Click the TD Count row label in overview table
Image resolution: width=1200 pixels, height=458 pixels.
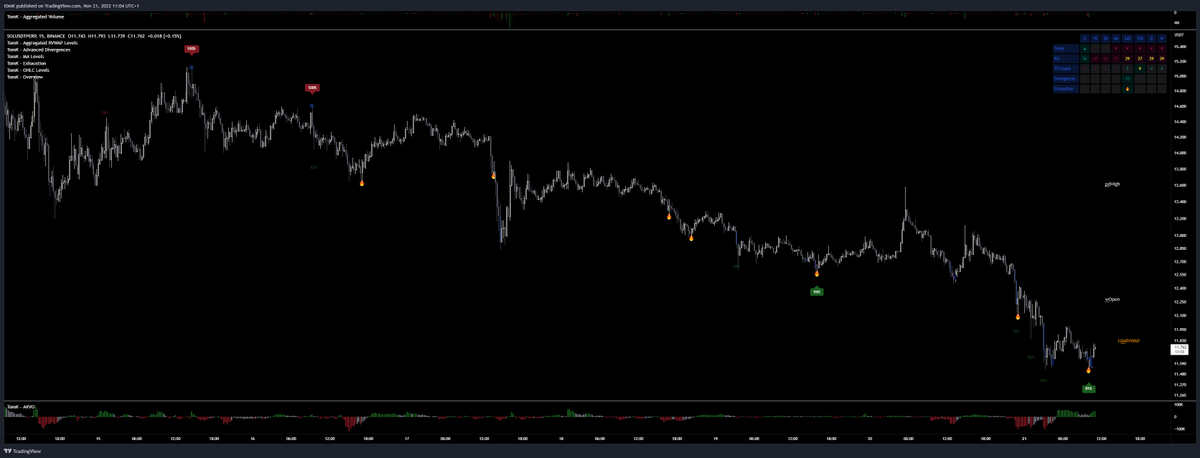pos(1066,69)
